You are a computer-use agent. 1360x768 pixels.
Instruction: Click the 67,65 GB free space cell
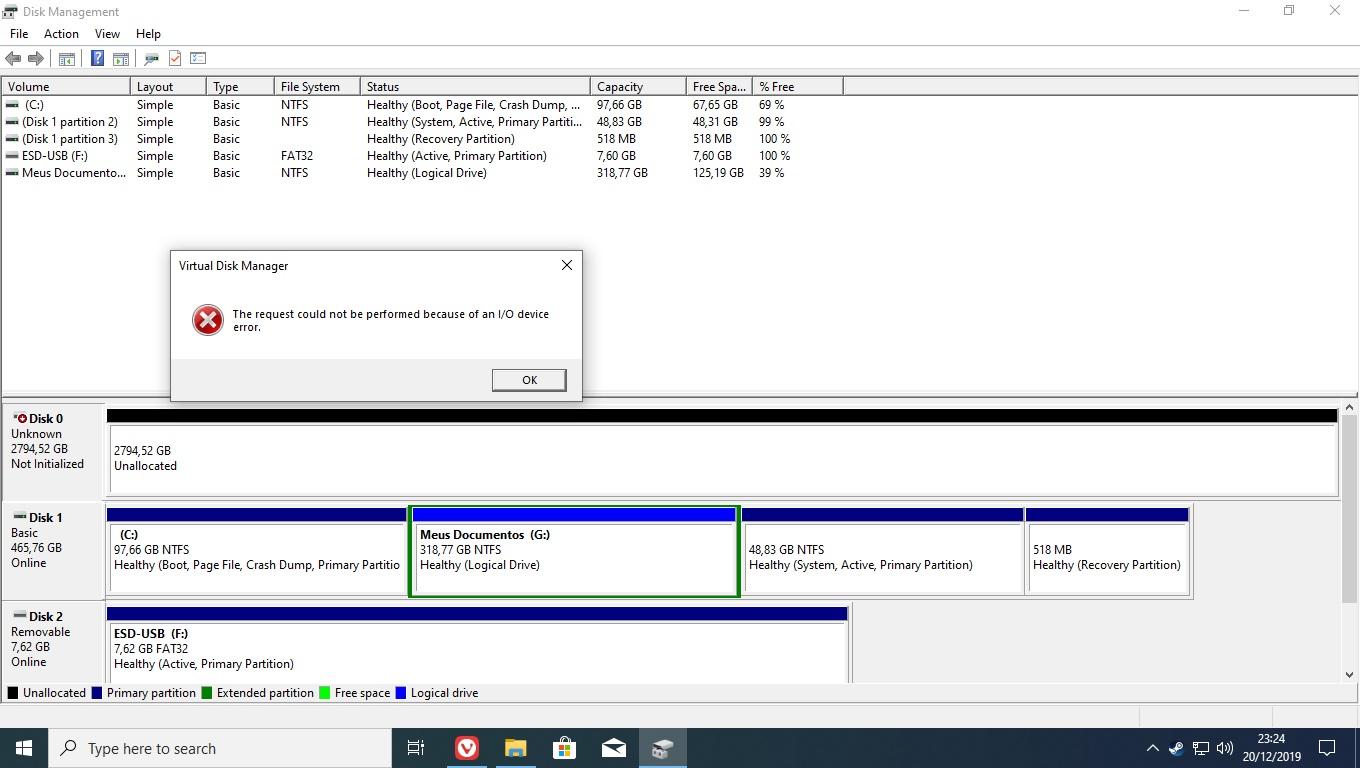pos(715,105)
